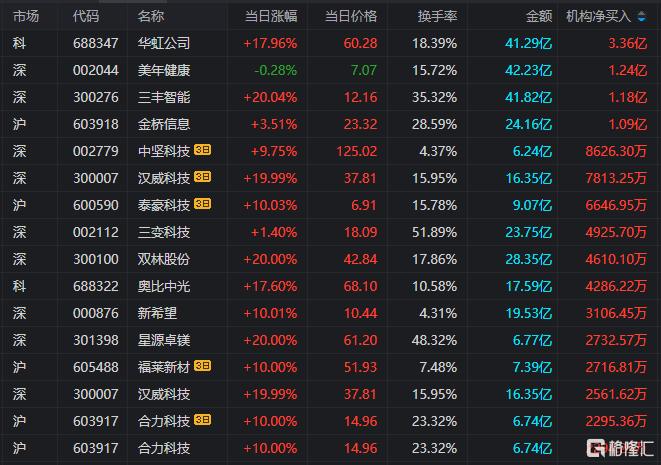Click the 3日 badge beside 中坚科技
661x465 pixels.
(x=202, y=150)
